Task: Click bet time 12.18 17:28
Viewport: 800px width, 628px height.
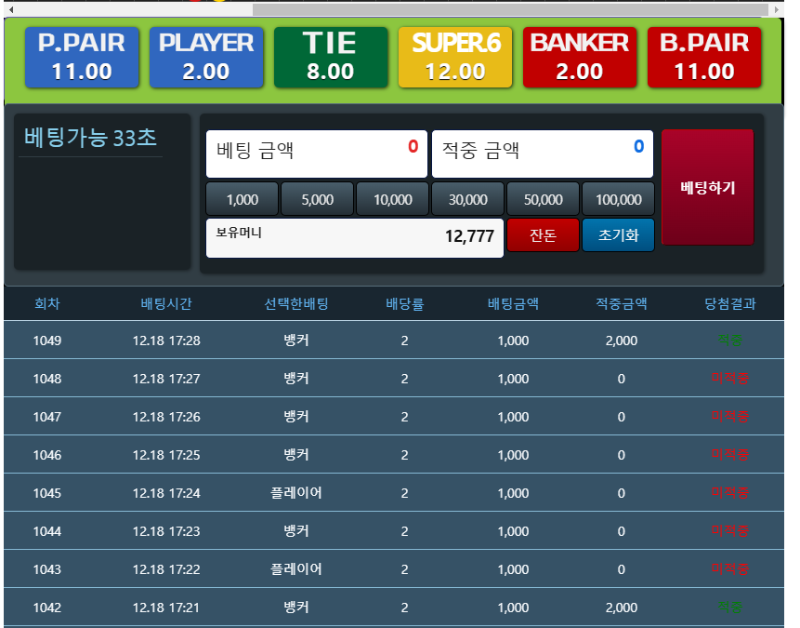Action: click(166, 341)
